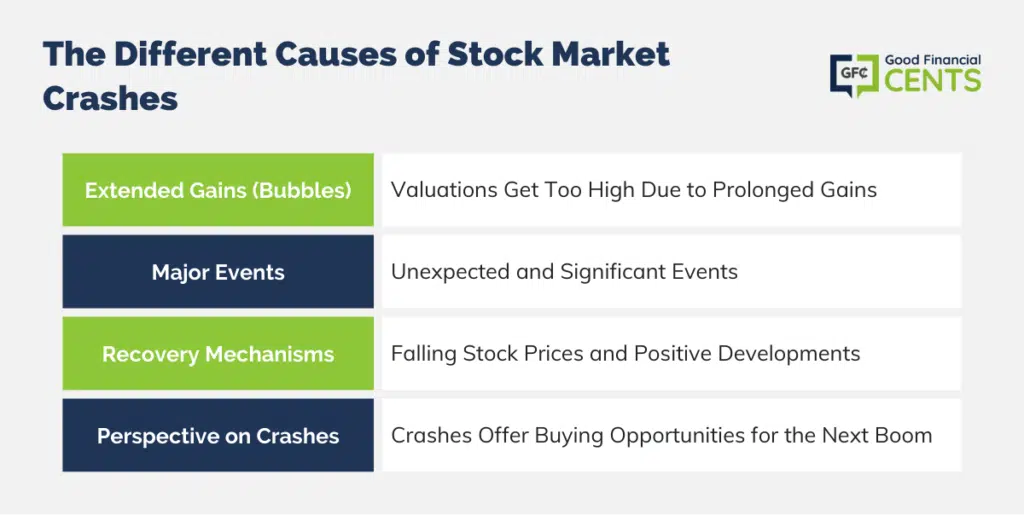The height and width of the screenshot is (515, 1024).
Task: Select the Extended Gains (Bubbles) label cell
Action: tap(218, 190)
